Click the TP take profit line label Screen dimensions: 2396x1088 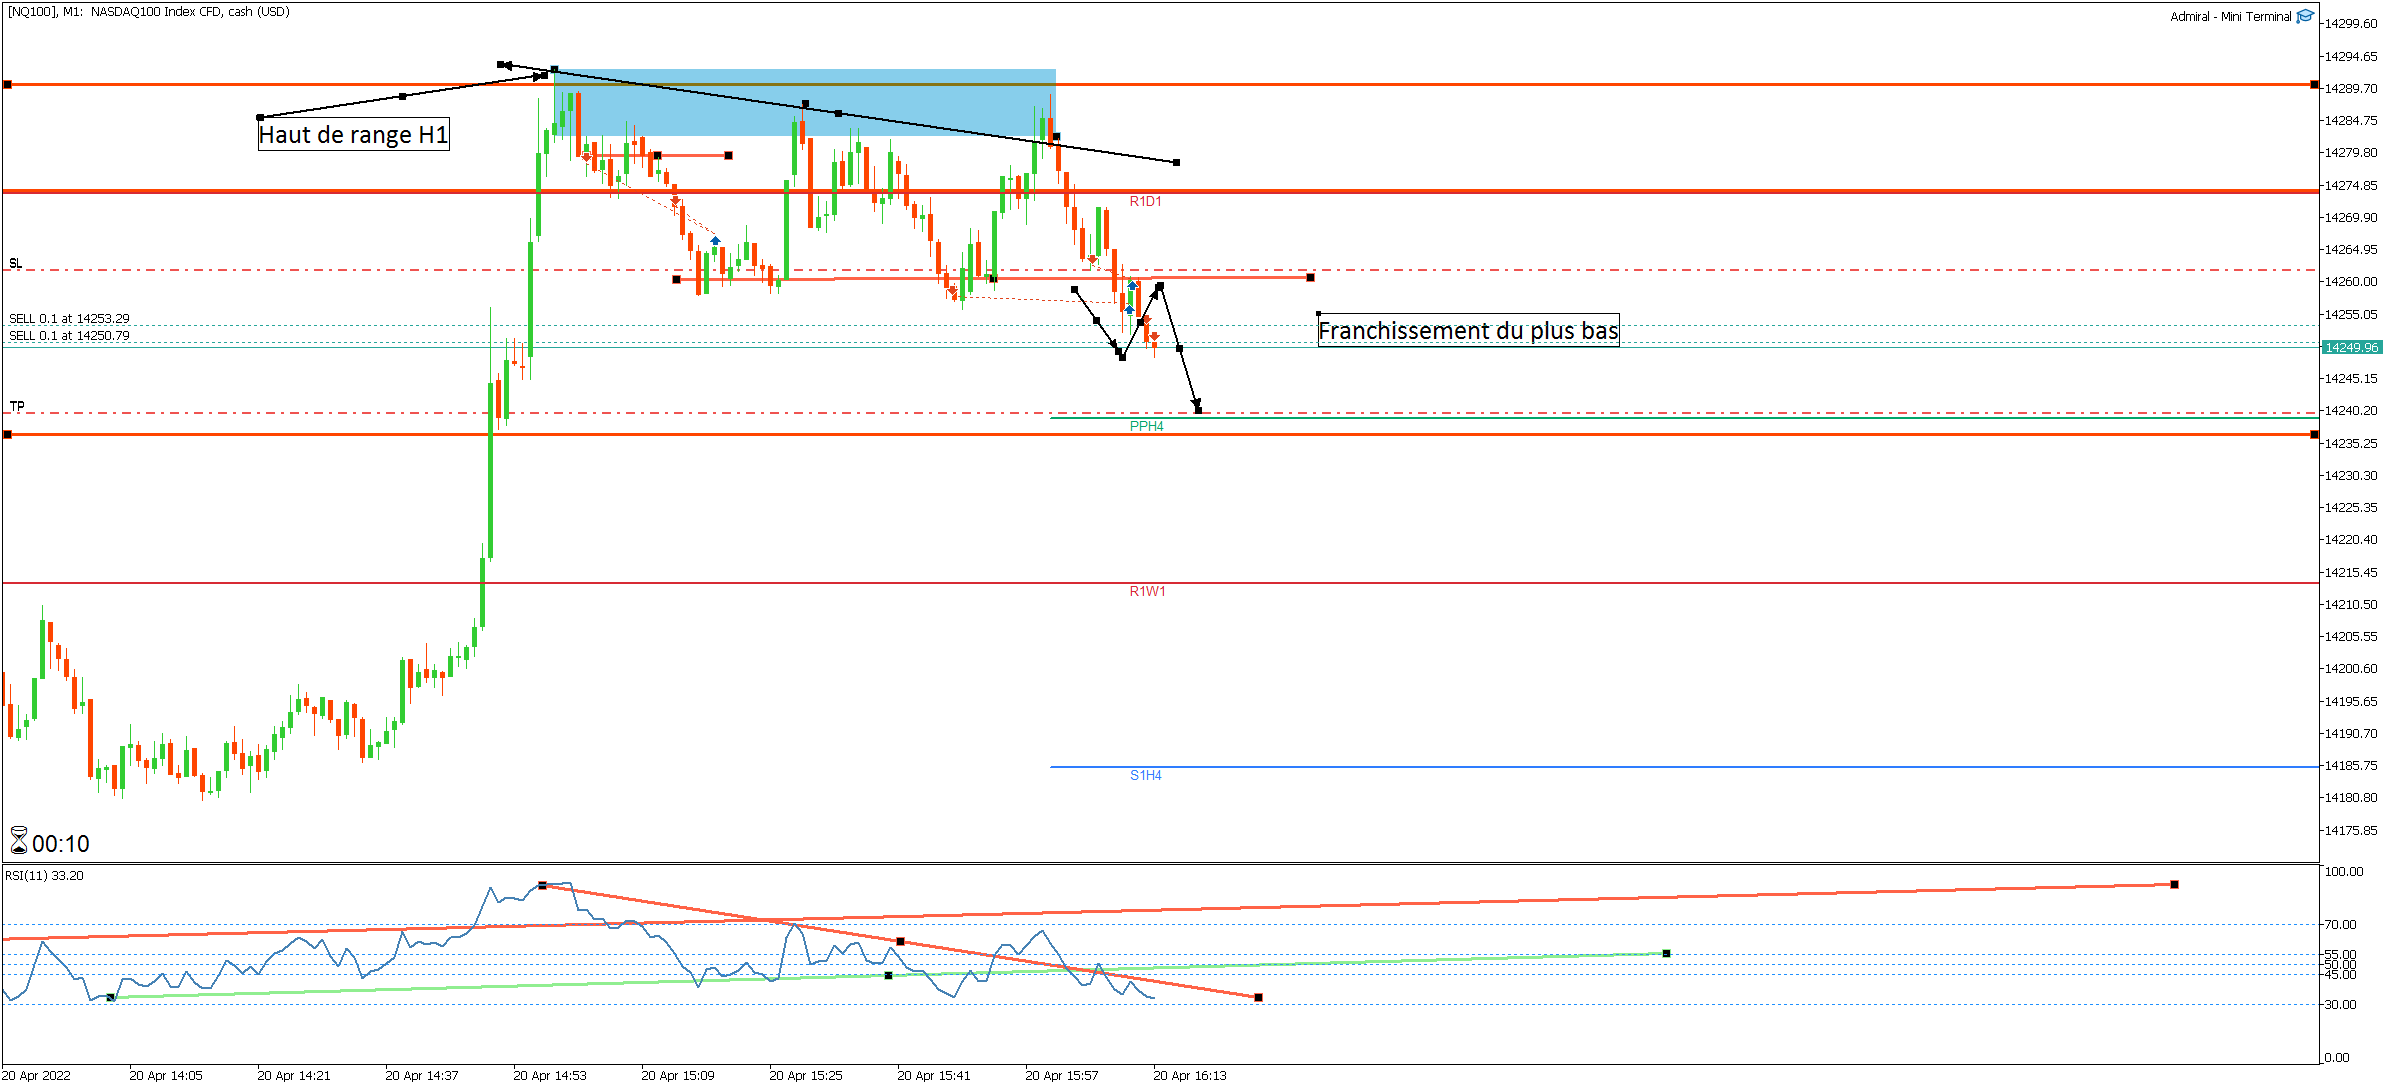(17, 406)
